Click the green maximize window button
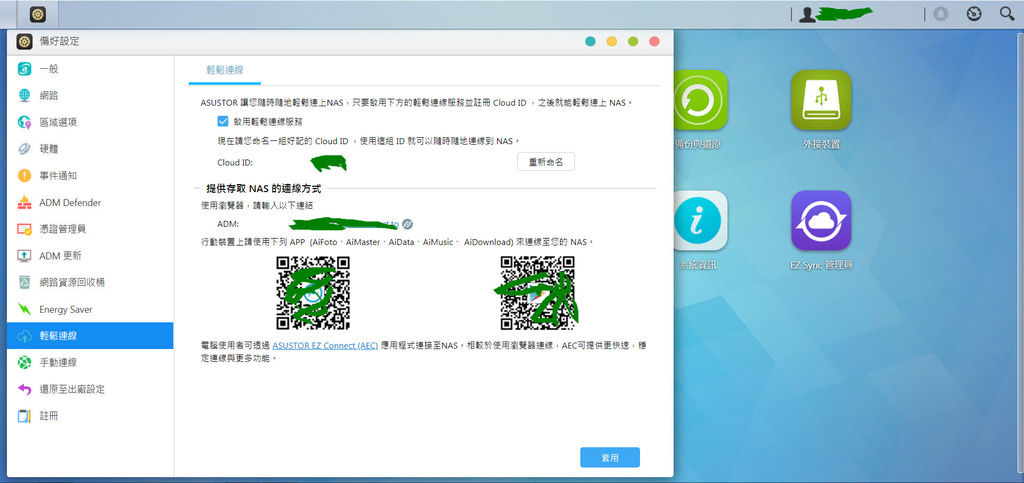Viewport: 1024px width, 483px height. coord(633,41)
